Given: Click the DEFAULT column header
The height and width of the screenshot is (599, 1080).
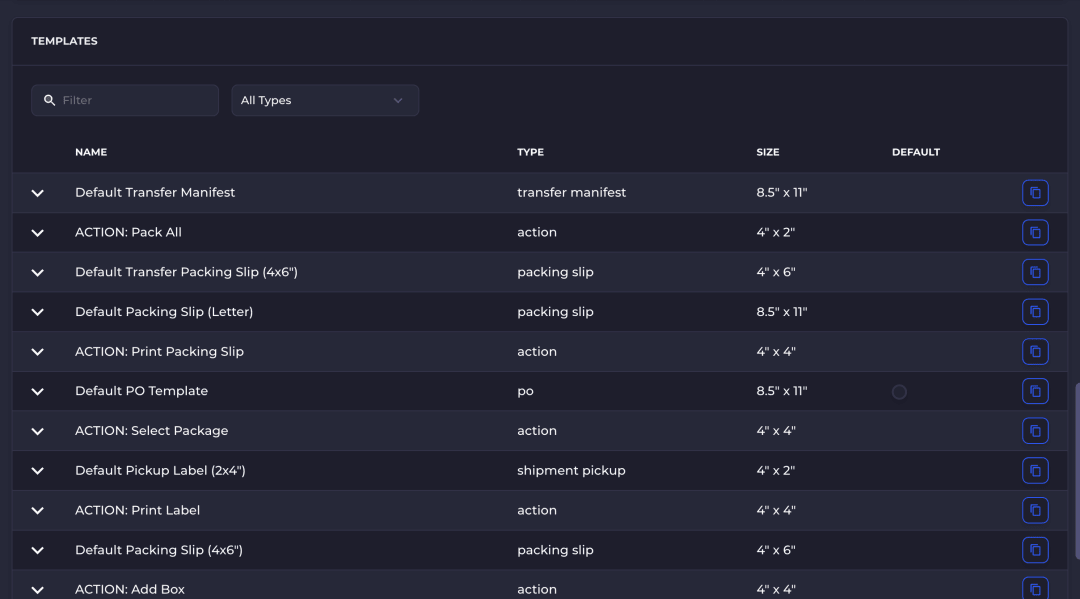Looking at the screenshot, I should click(916, 152).
